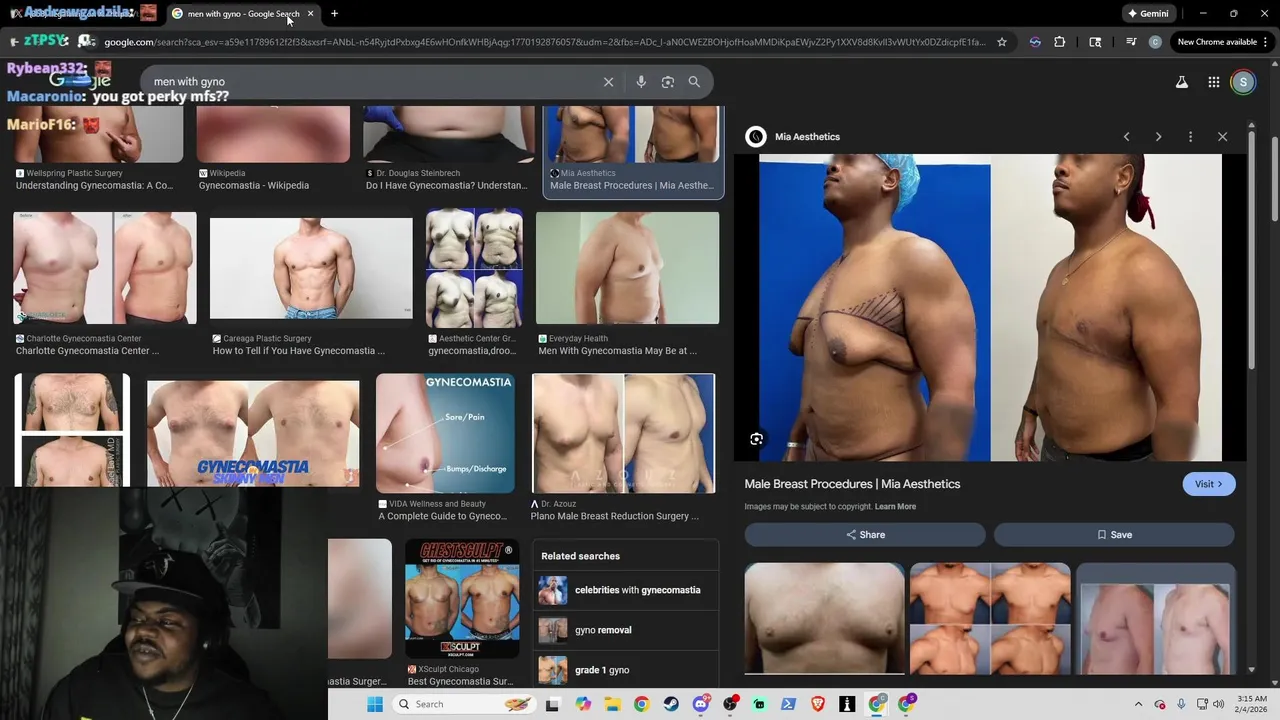This screenshot has width=1280, height=720.
Task: Open Chrome media controls icon
Action: [x=1131, y=42]
